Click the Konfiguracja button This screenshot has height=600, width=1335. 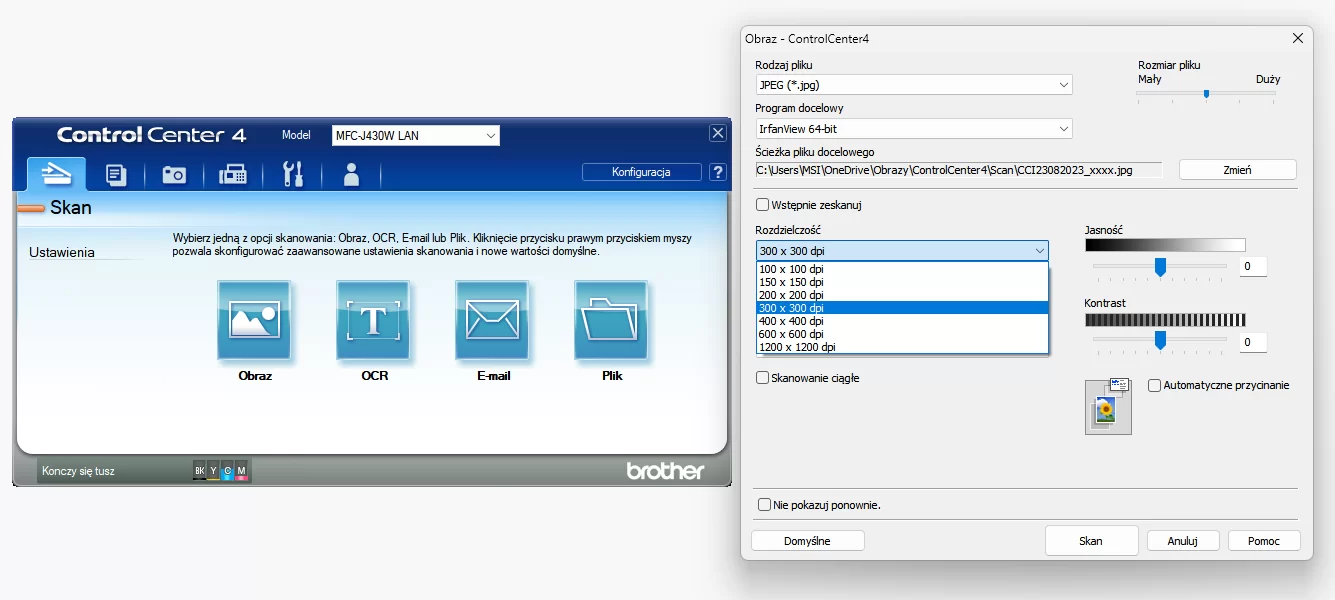click(641, 172)
